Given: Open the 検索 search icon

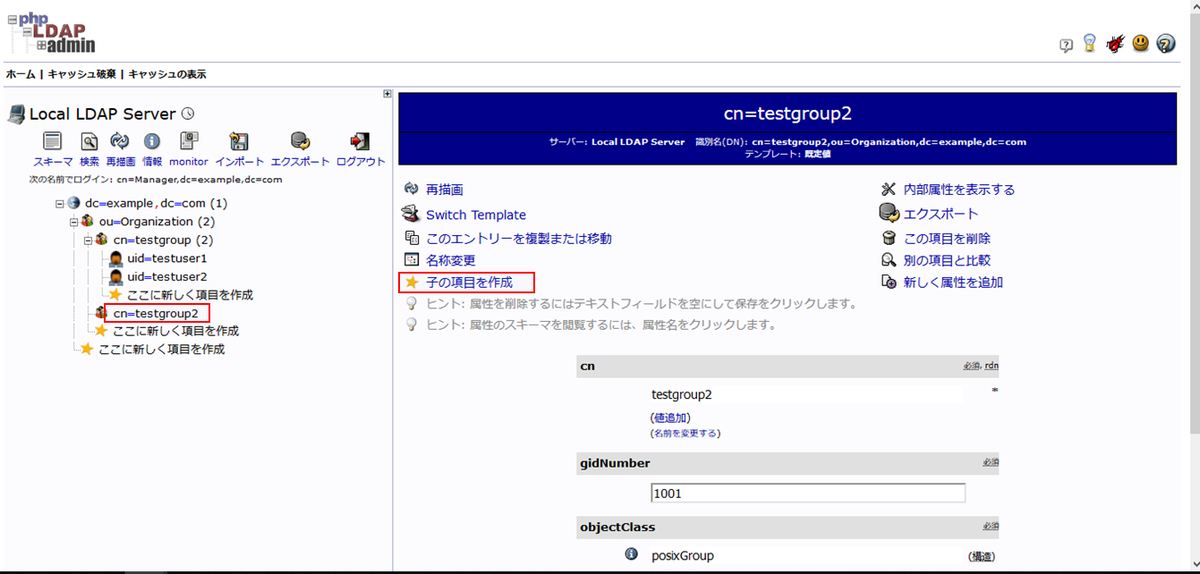Looking at the screenshot, I should 89,142.
